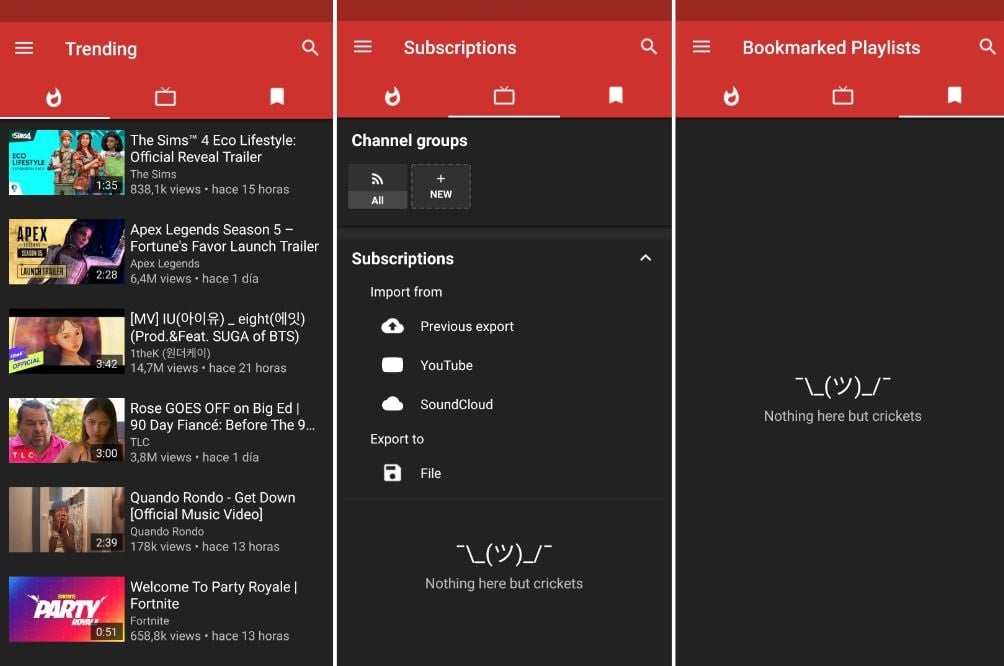Open 'Rose GOES OFF on Big Ed' title

pyautogui.click(x=223, y=417)
